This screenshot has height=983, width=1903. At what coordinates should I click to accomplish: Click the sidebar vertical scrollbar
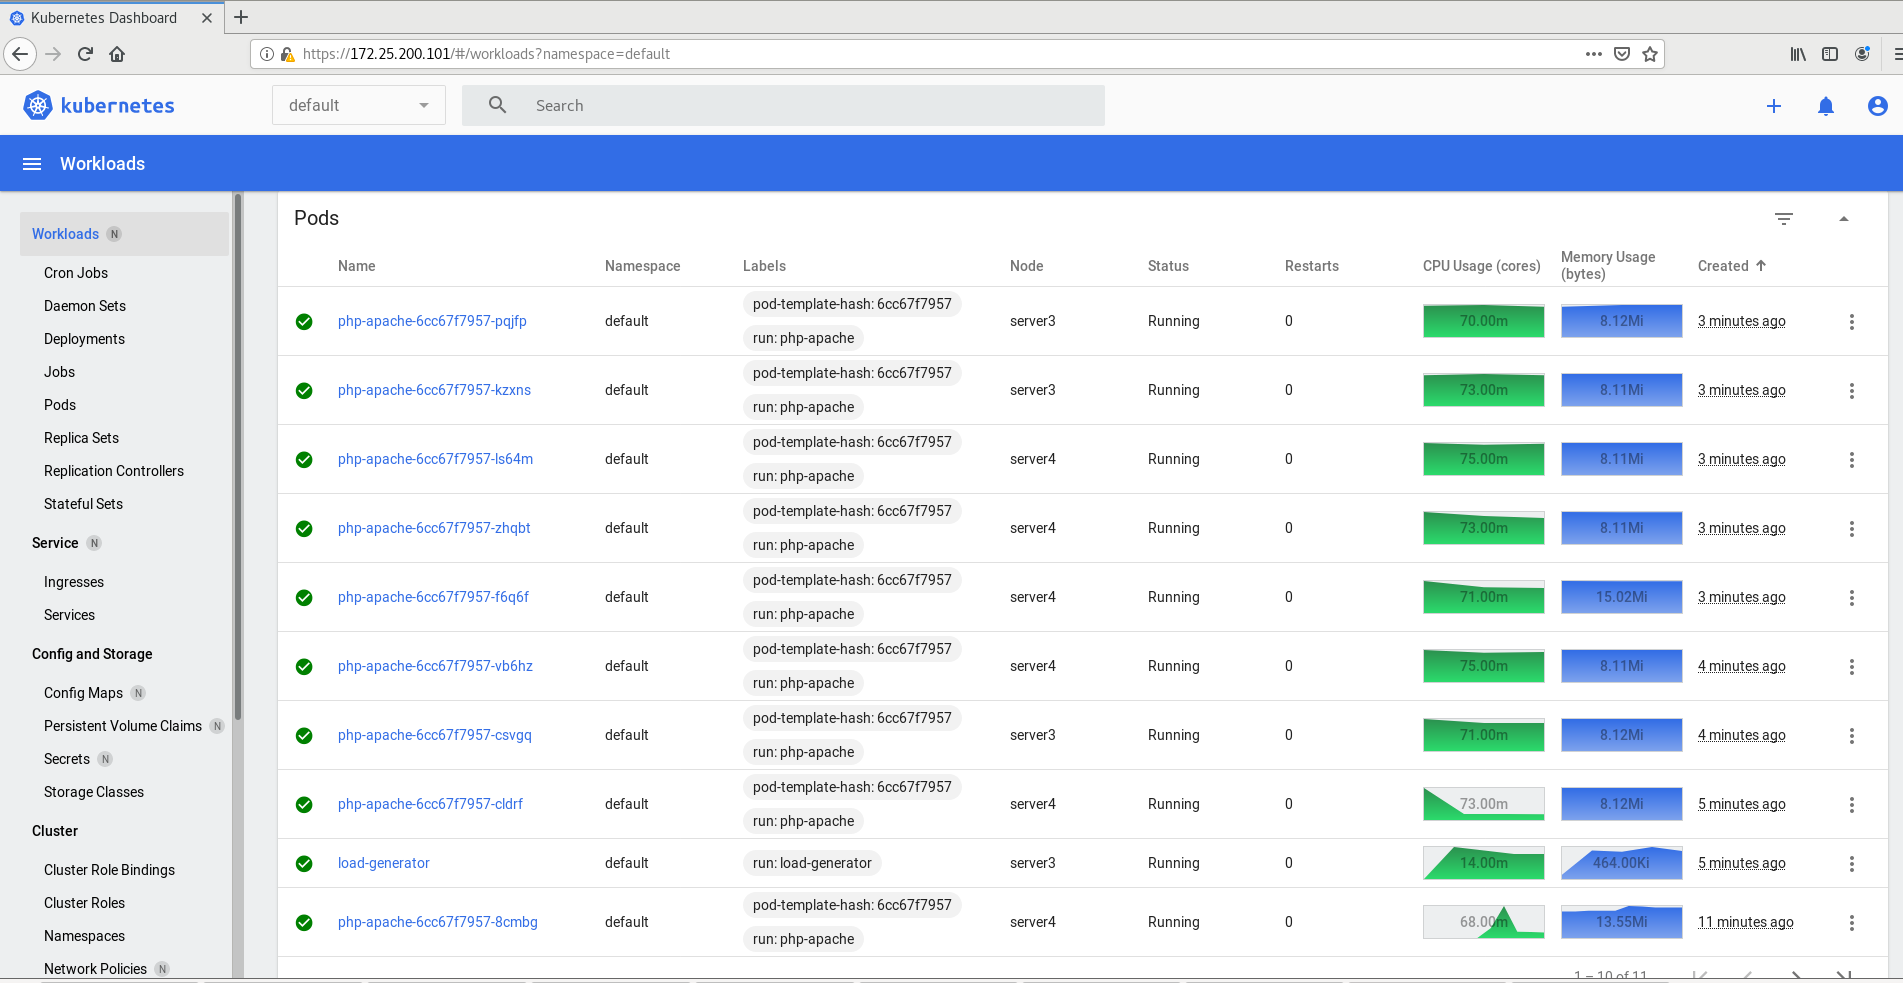coord(237,450)
